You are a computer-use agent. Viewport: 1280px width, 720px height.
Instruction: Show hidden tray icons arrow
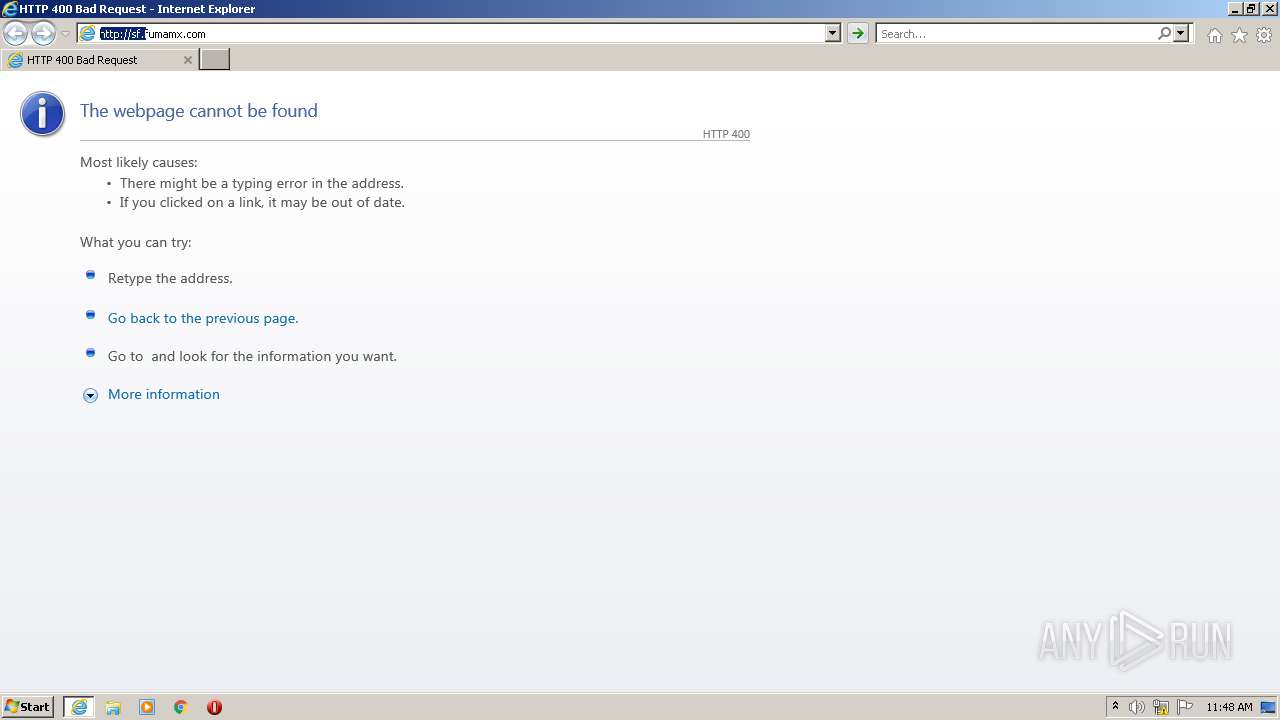click(1115, 707)
